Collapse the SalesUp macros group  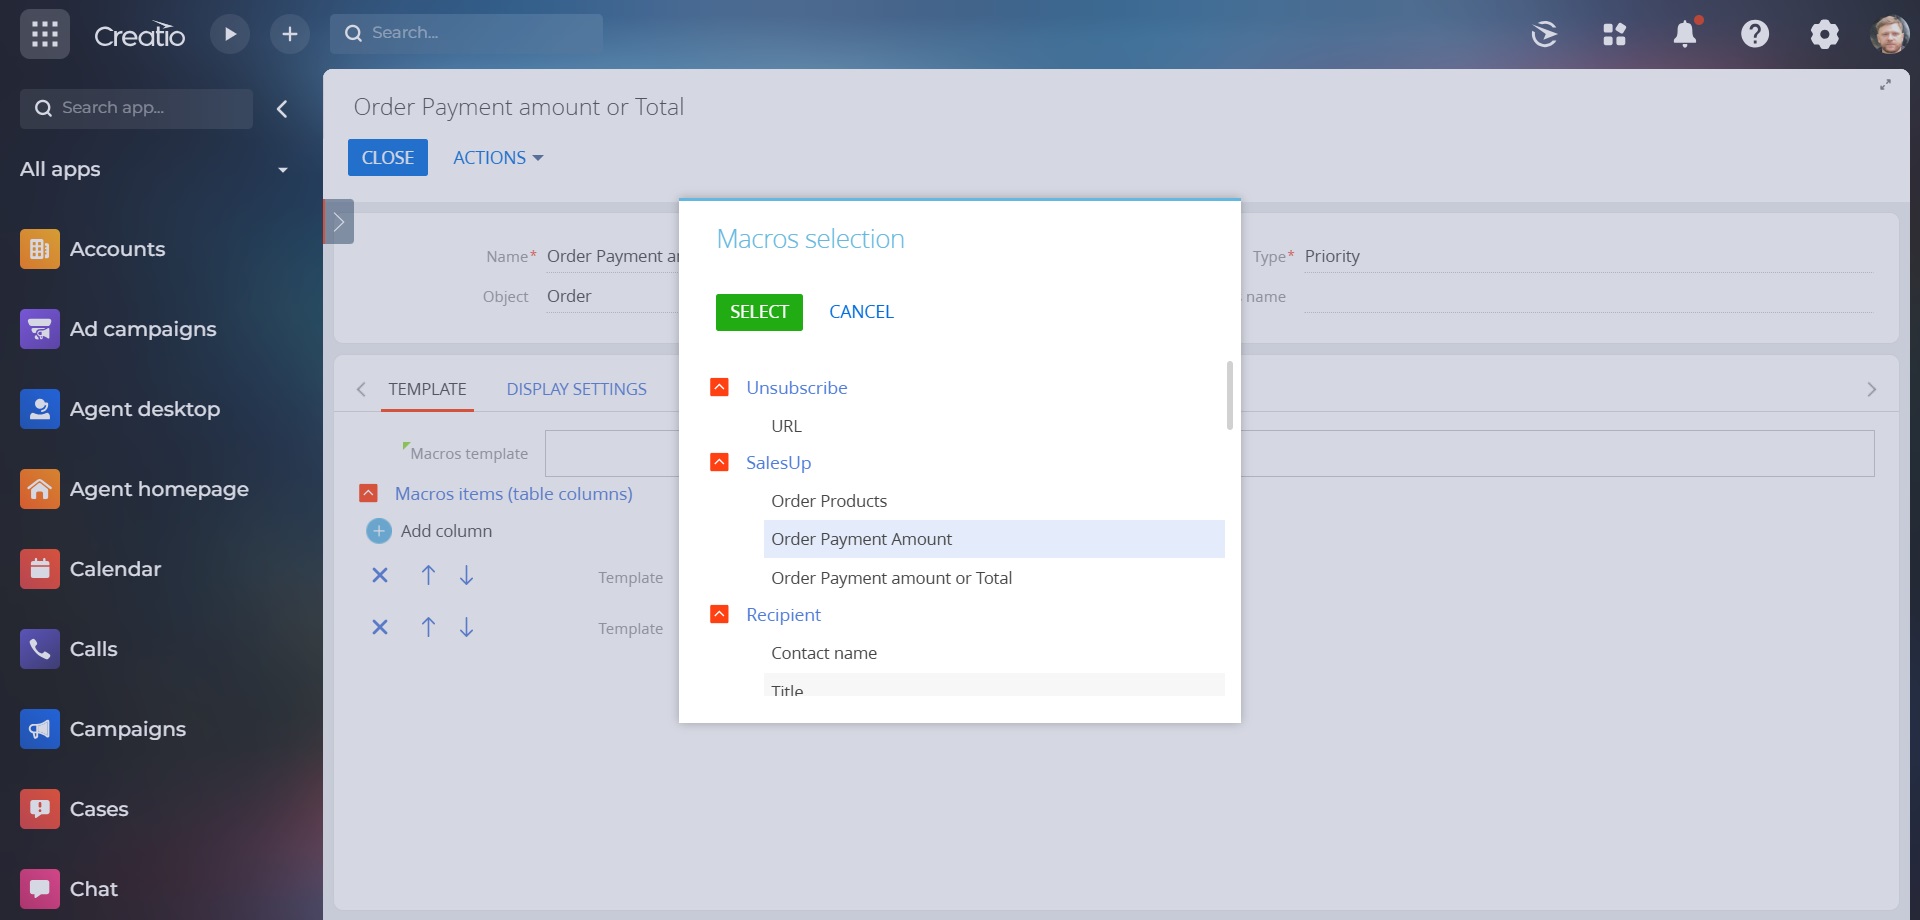click(719, 462)
